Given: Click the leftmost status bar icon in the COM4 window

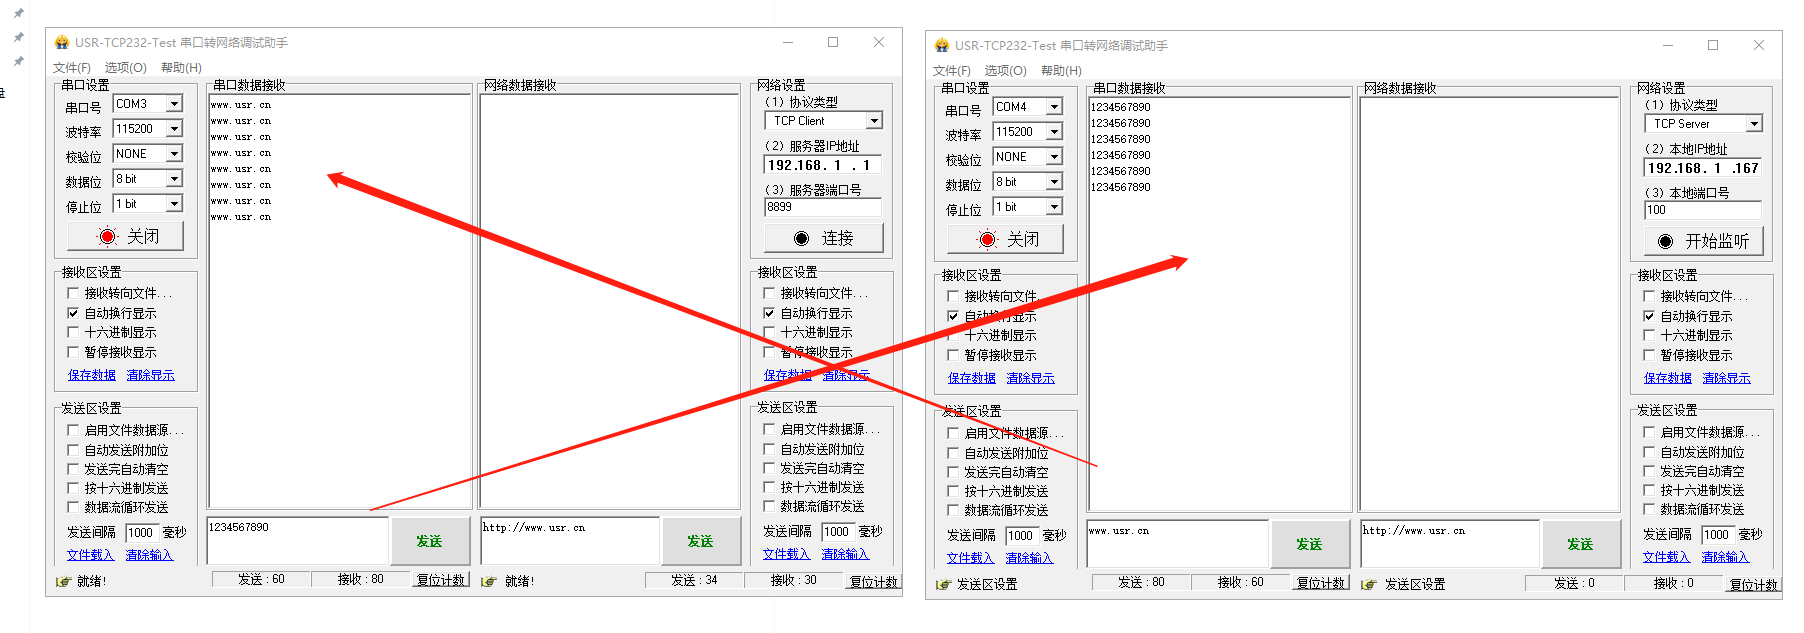Looking at the screenshot, I should [943, 584].
